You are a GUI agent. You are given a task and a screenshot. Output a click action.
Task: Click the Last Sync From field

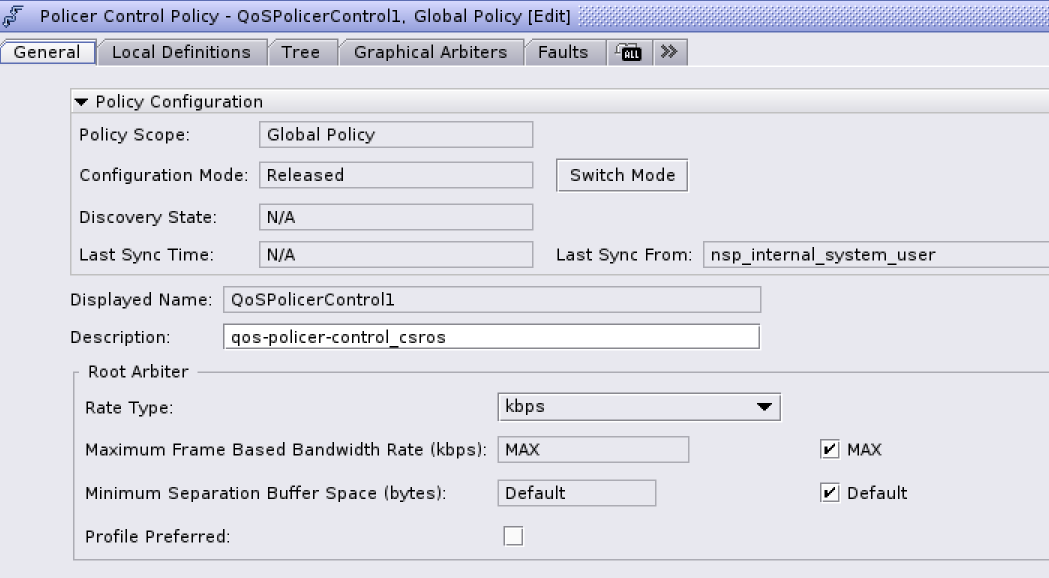pos(875,255)
